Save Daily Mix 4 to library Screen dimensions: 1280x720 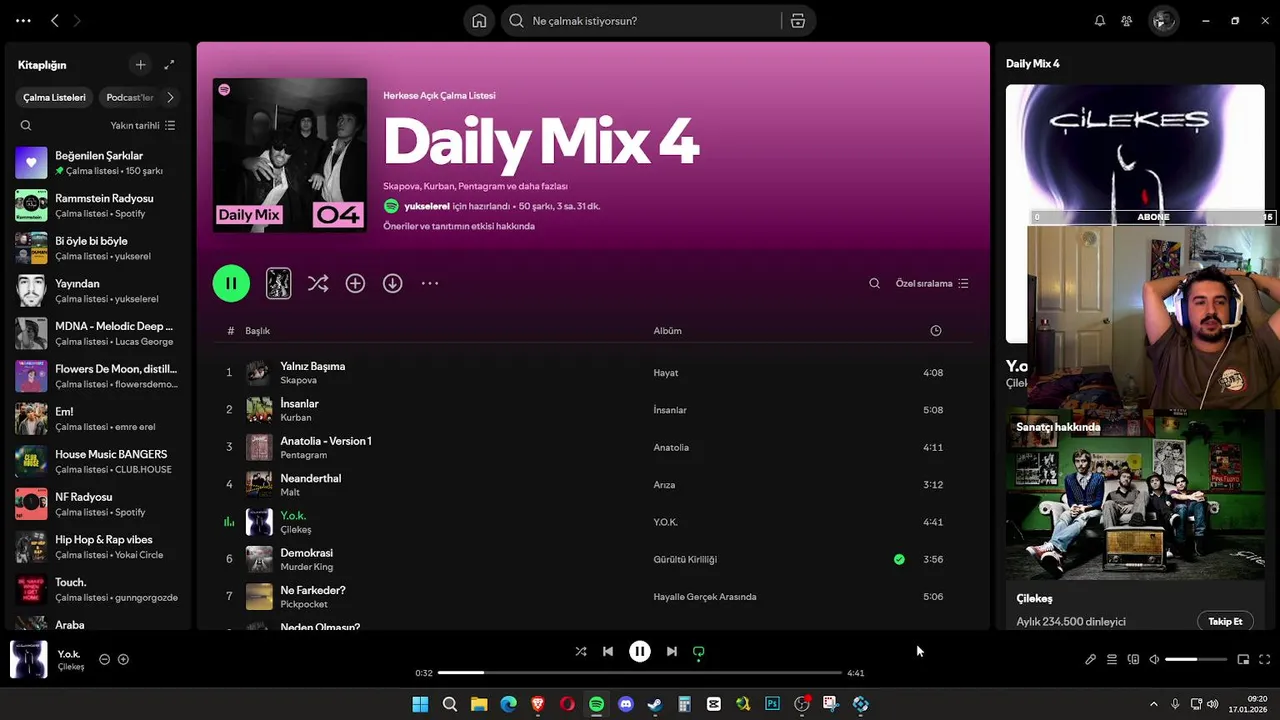click(x=355, y=284)
